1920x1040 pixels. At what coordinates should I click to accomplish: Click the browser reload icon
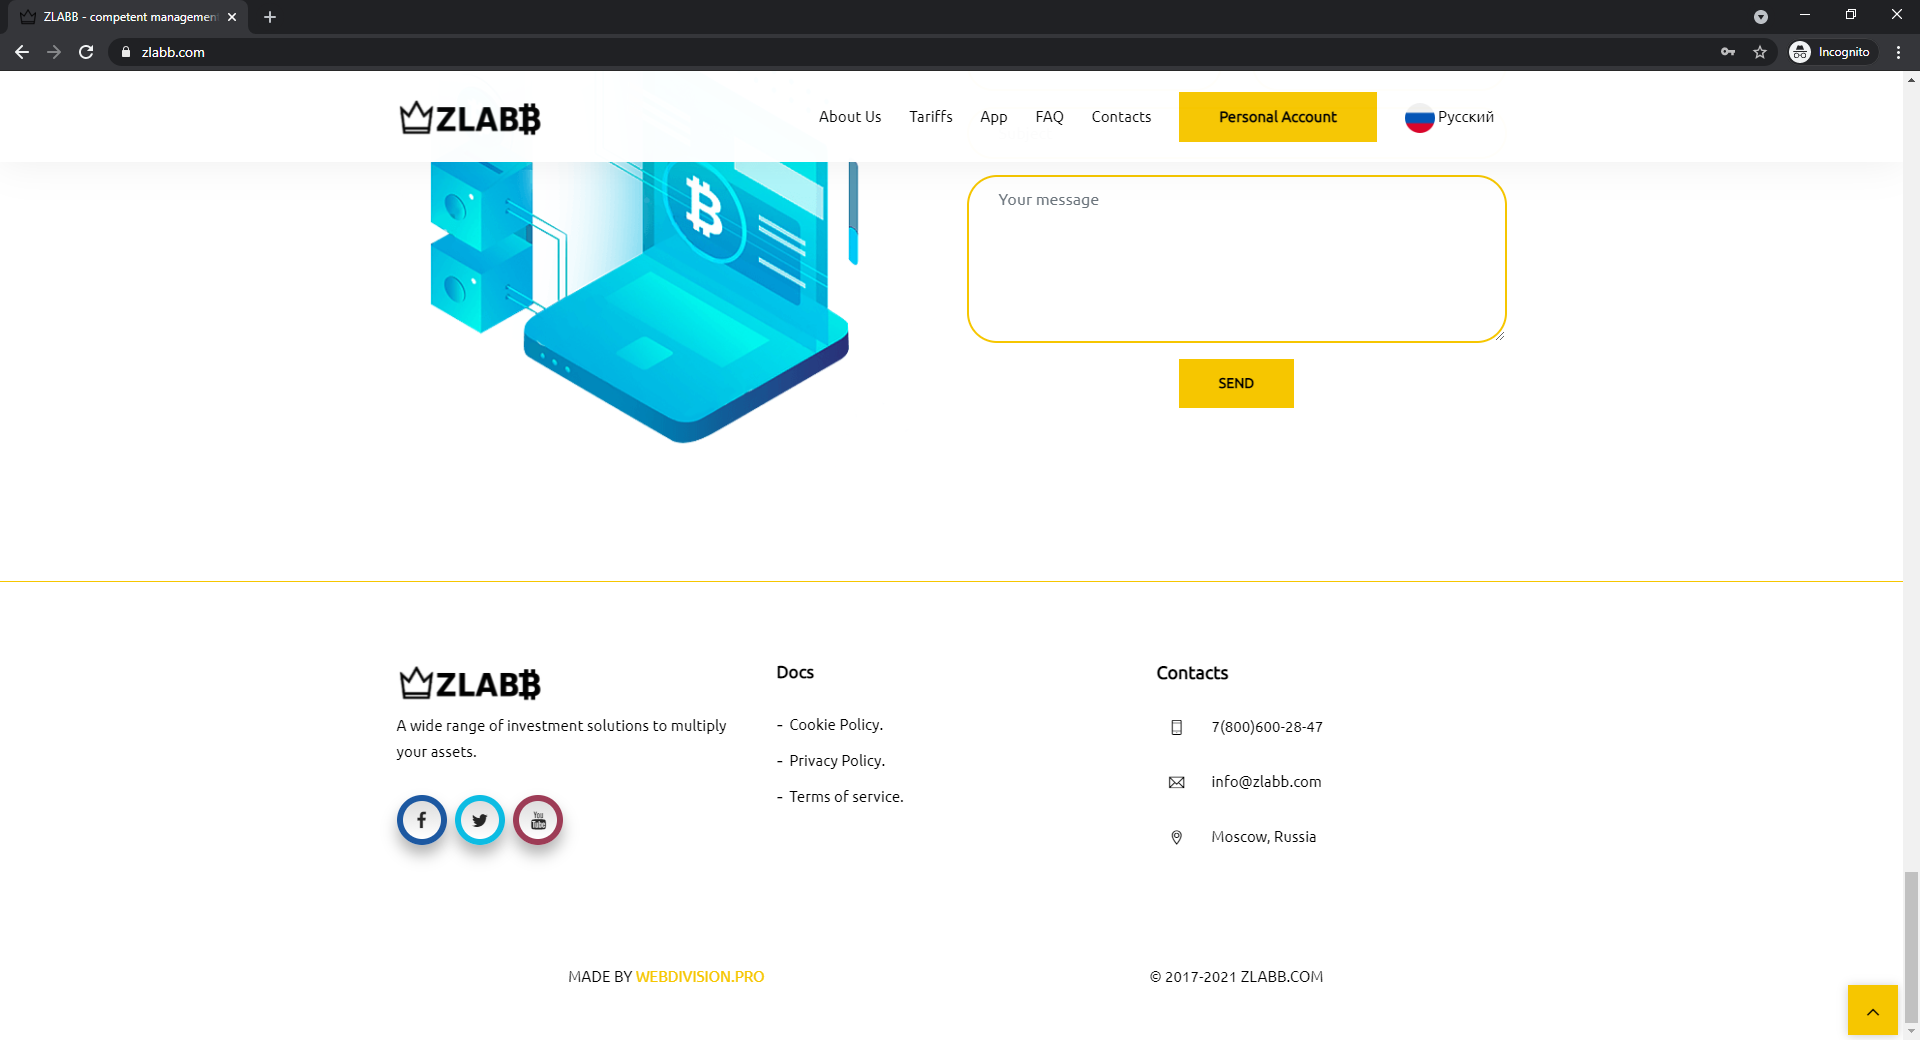point(86,52)
